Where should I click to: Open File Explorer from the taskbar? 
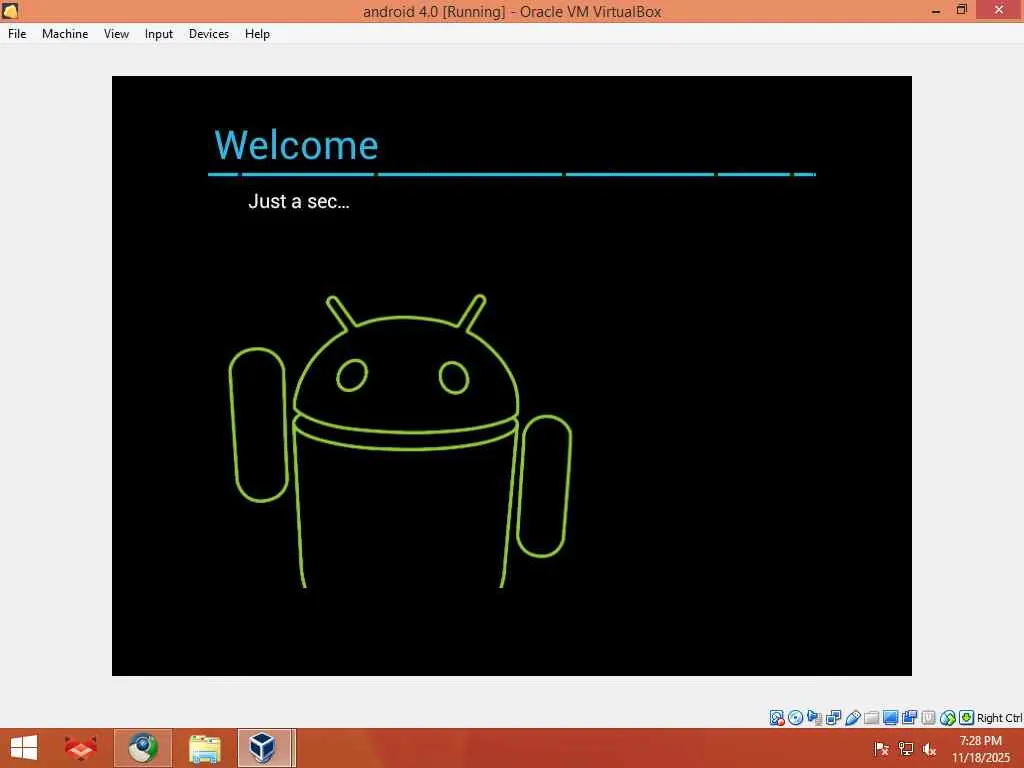(x=204, y=748)
